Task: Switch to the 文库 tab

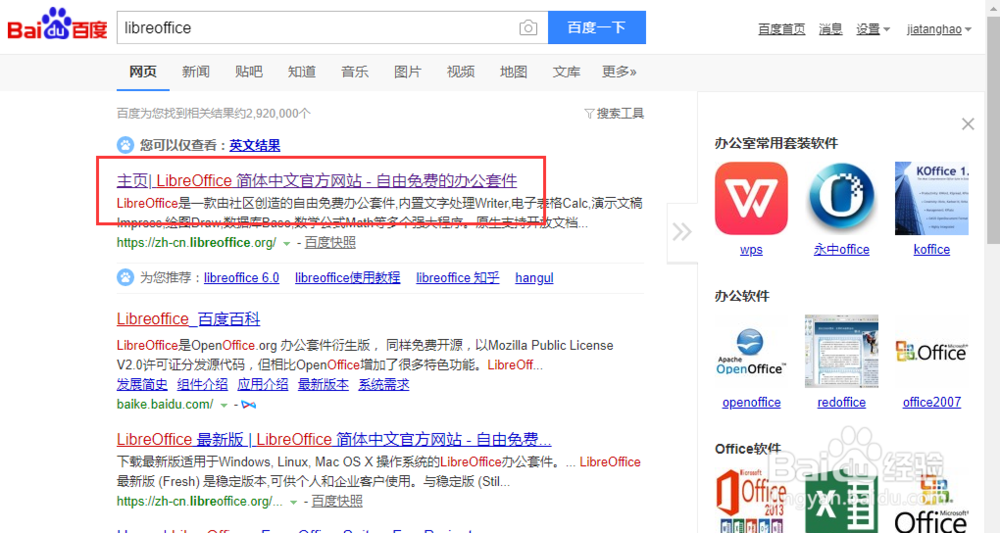Action: 566,72
